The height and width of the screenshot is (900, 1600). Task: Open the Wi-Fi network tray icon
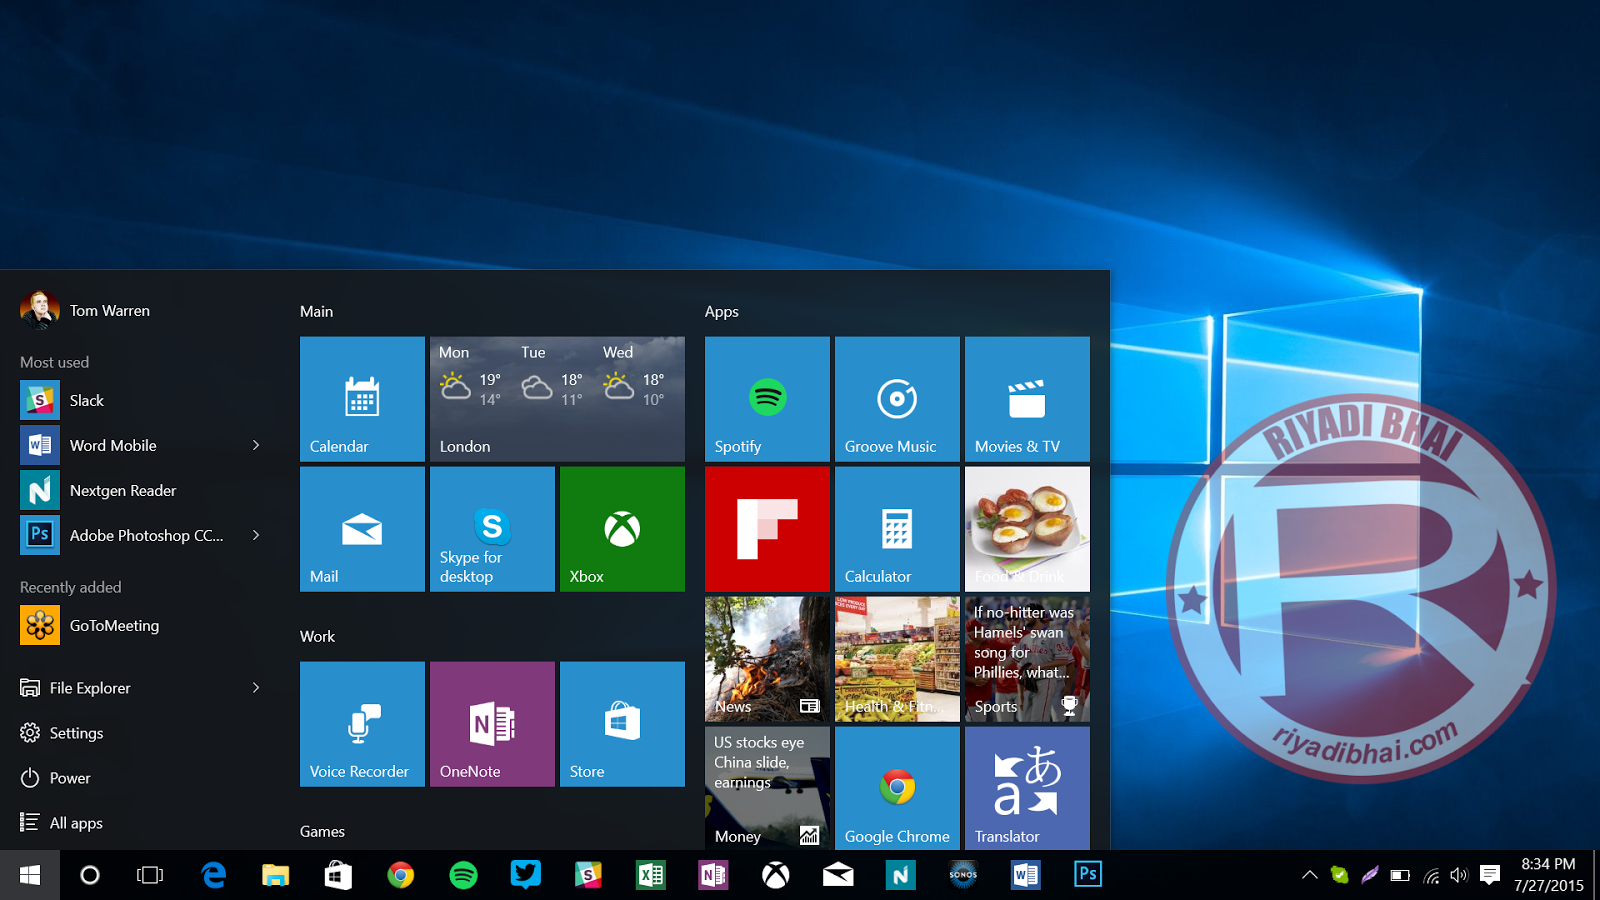tap(1431, 875)
